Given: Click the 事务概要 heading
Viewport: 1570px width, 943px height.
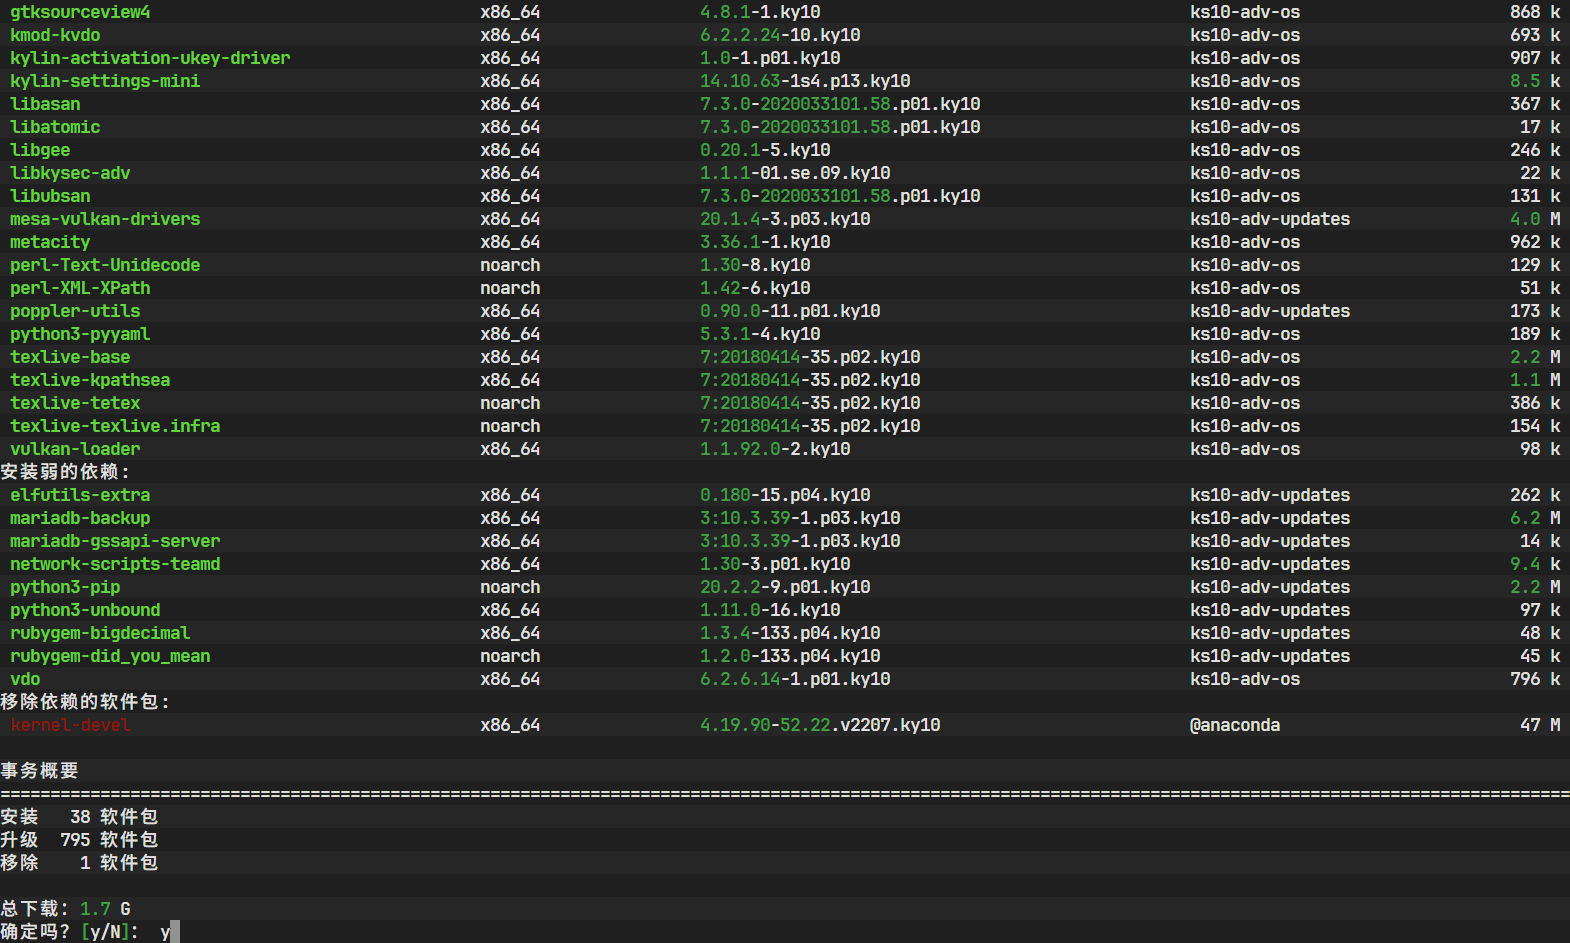Looking at the screenshot, I should [x=40, y=771].
